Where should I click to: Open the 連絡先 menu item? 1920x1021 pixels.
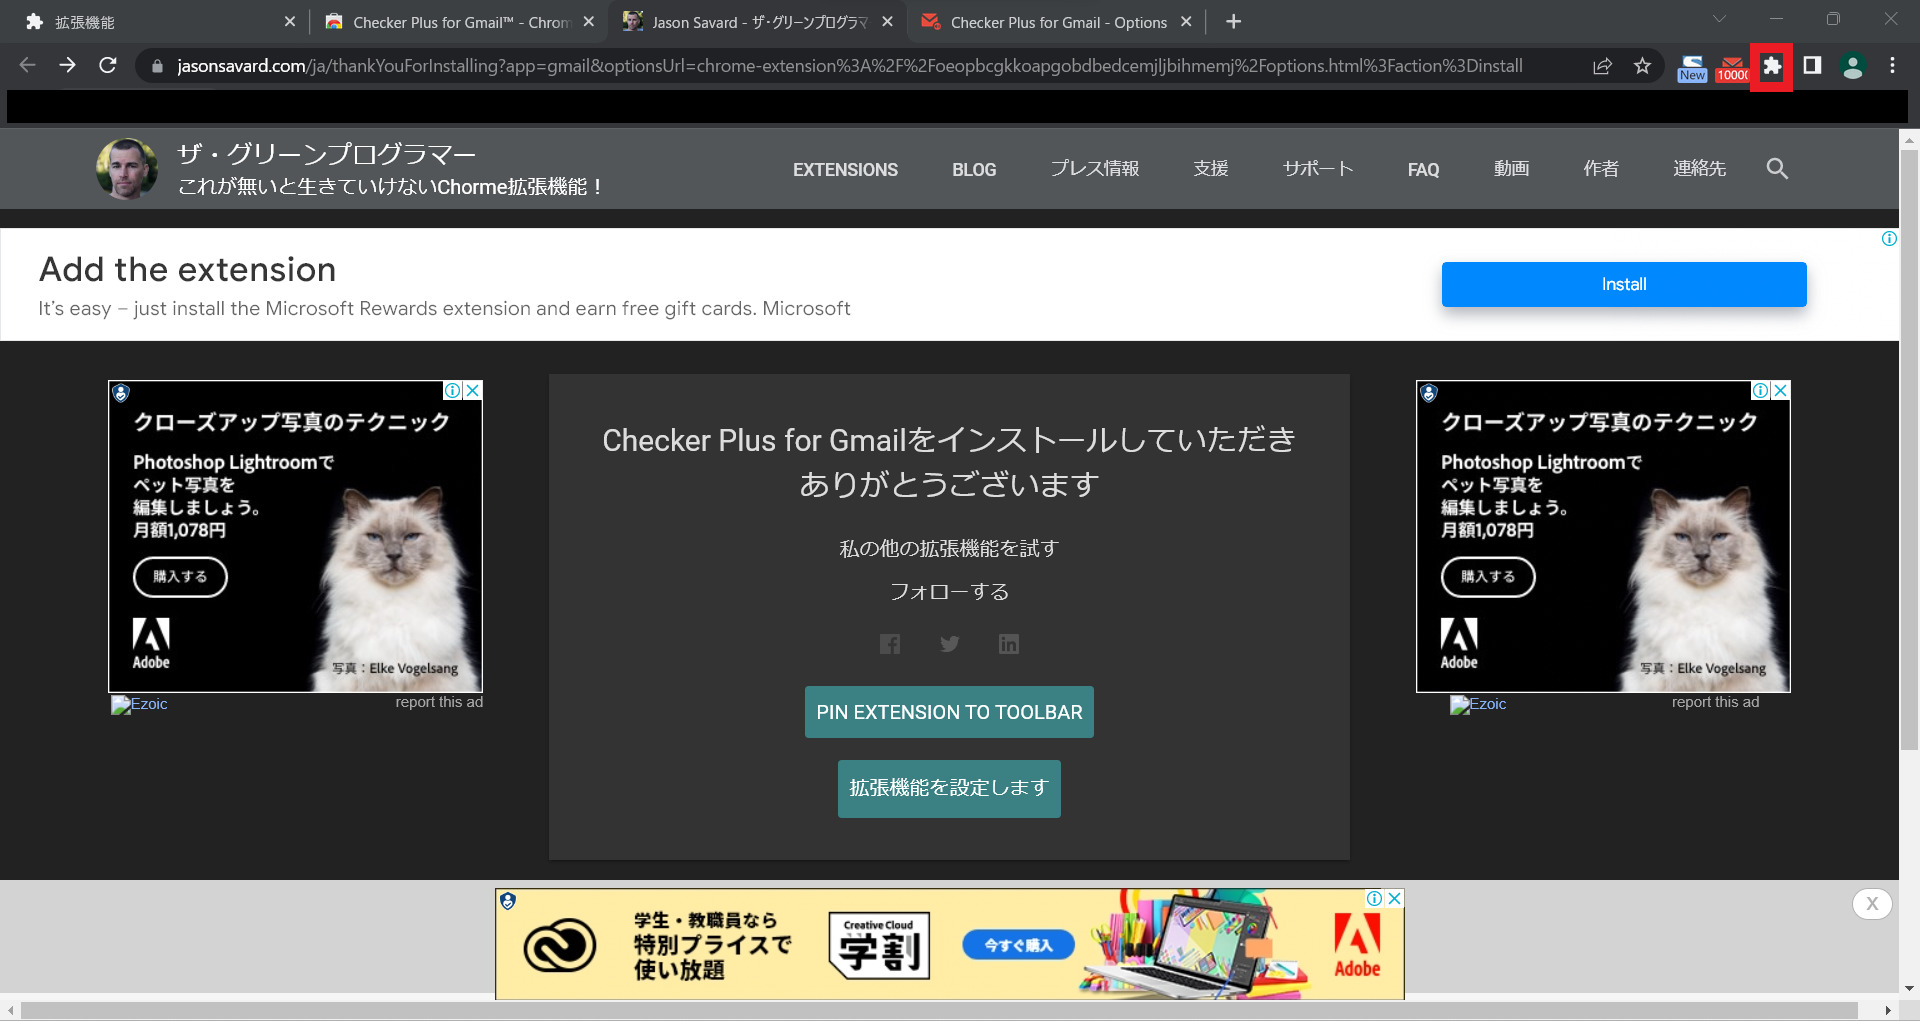1699,169
